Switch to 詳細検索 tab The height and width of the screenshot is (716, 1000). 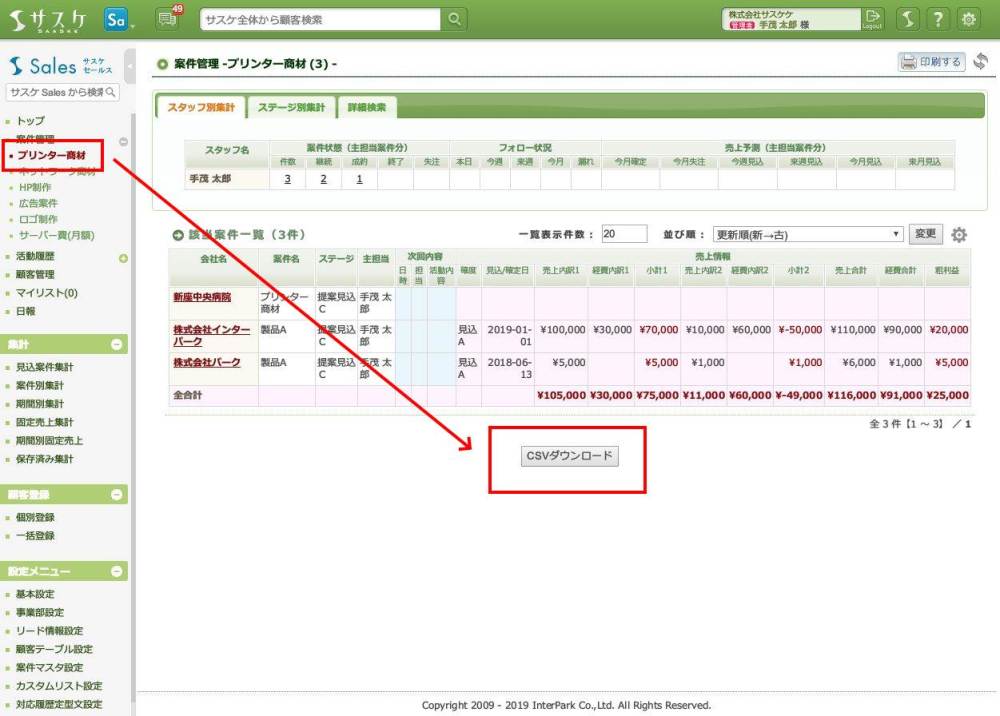tap(367, 107)
